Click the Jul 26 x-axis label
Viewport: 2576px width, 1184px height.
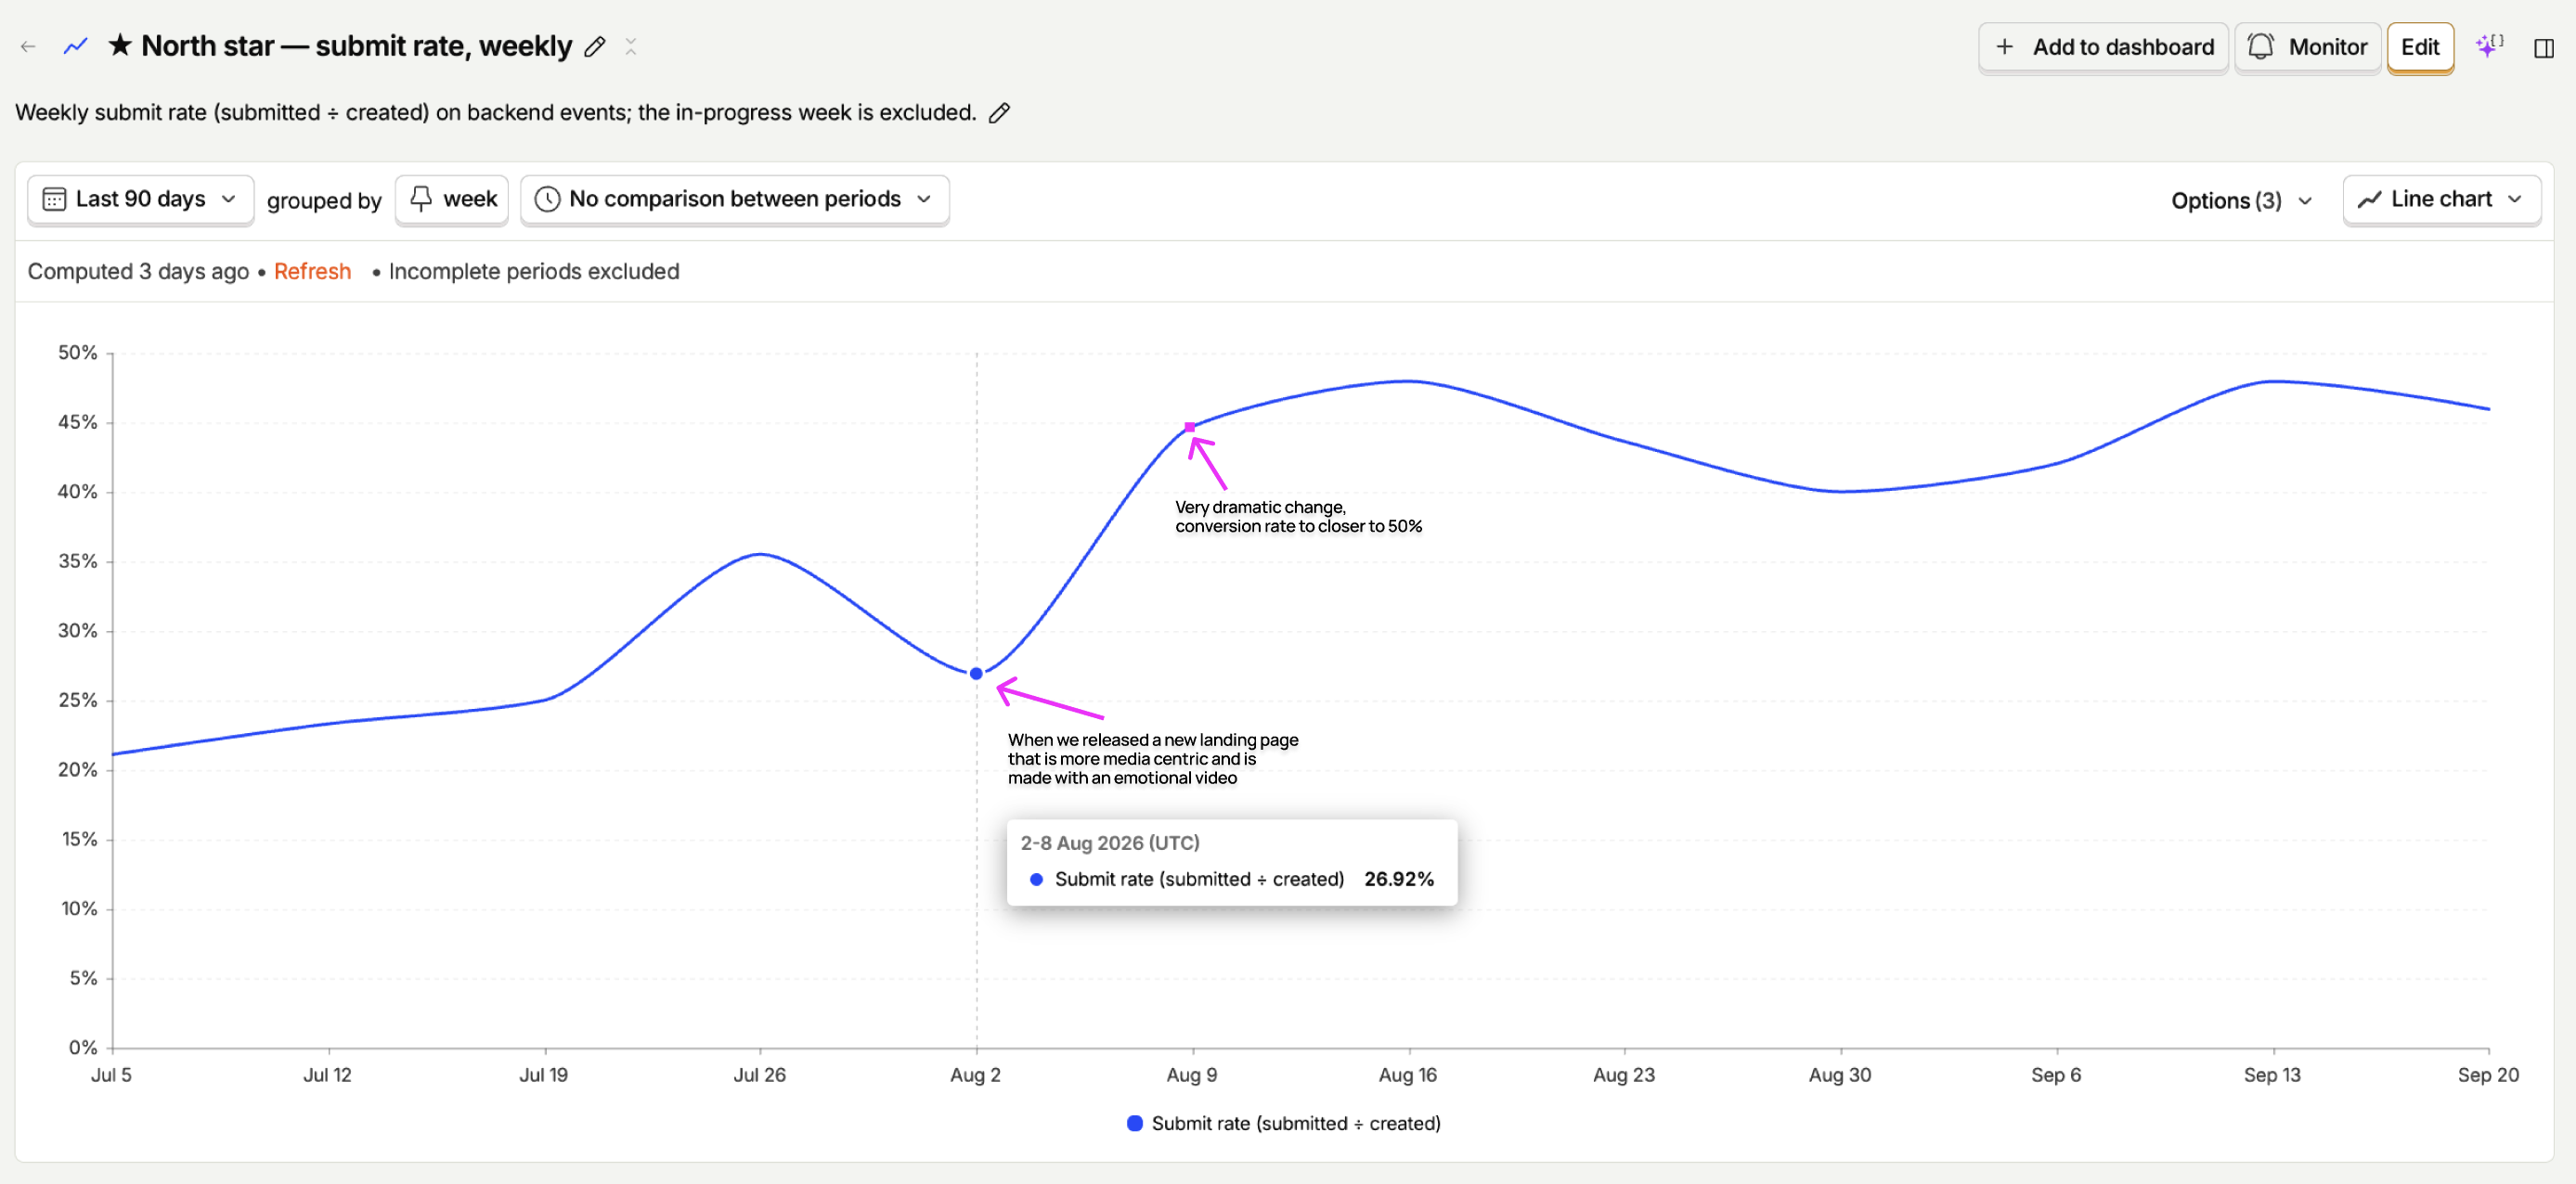tap(760, 1075)
